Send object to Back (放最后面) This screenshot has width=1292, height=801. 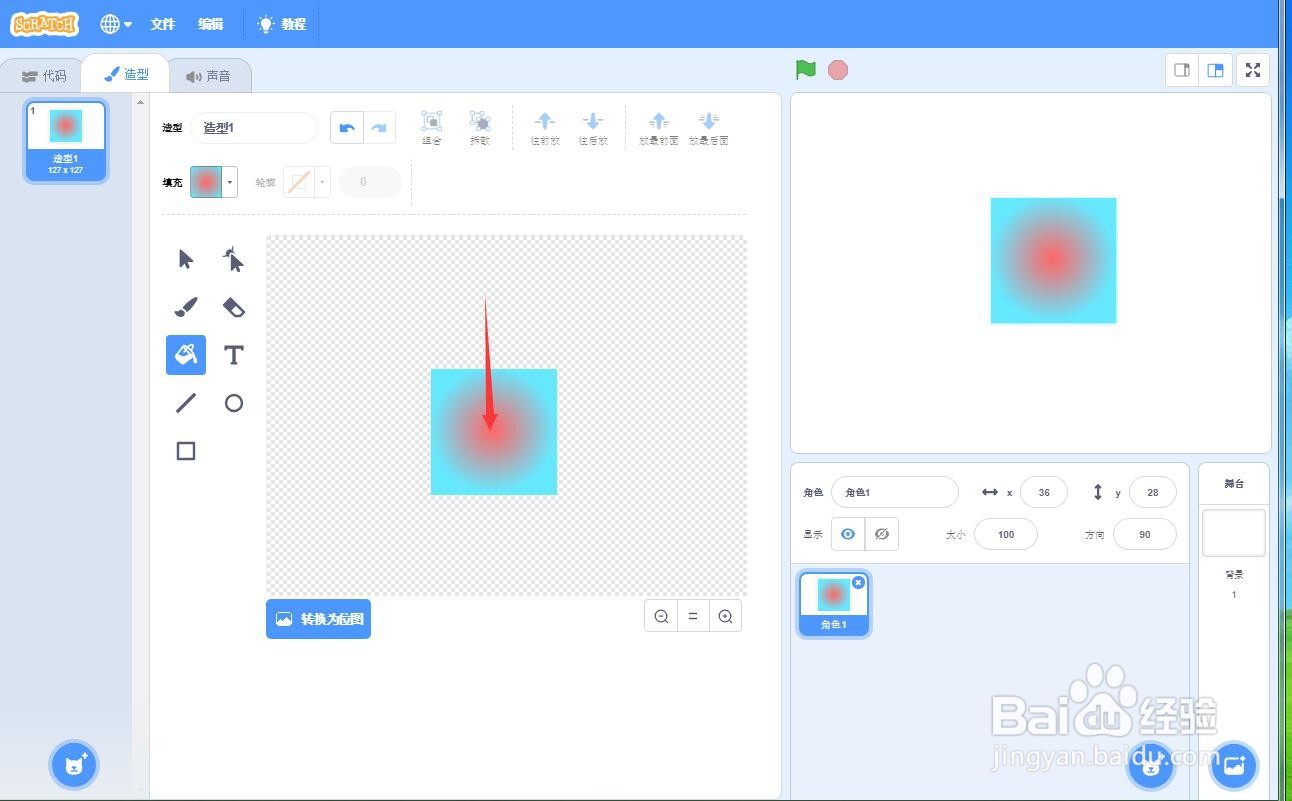click(708, 127)
